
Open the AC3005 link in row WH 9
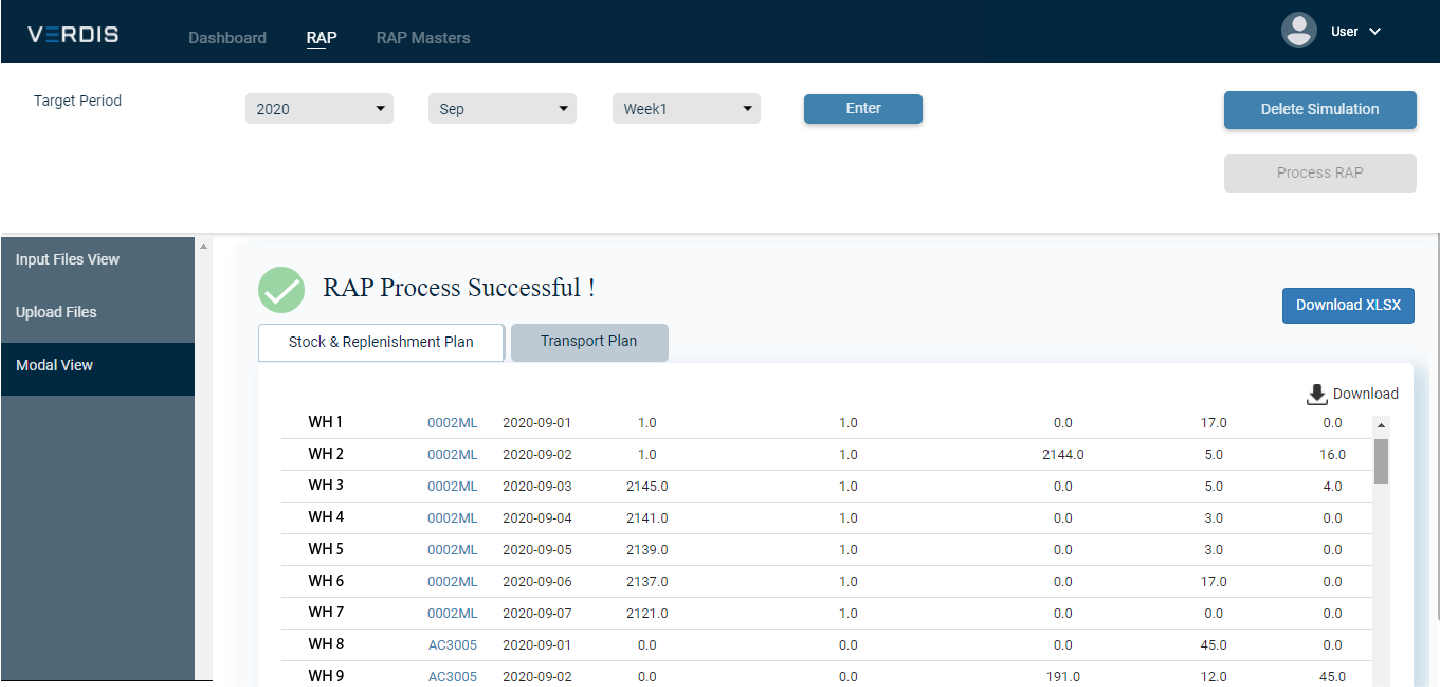[x=452, y=677]
